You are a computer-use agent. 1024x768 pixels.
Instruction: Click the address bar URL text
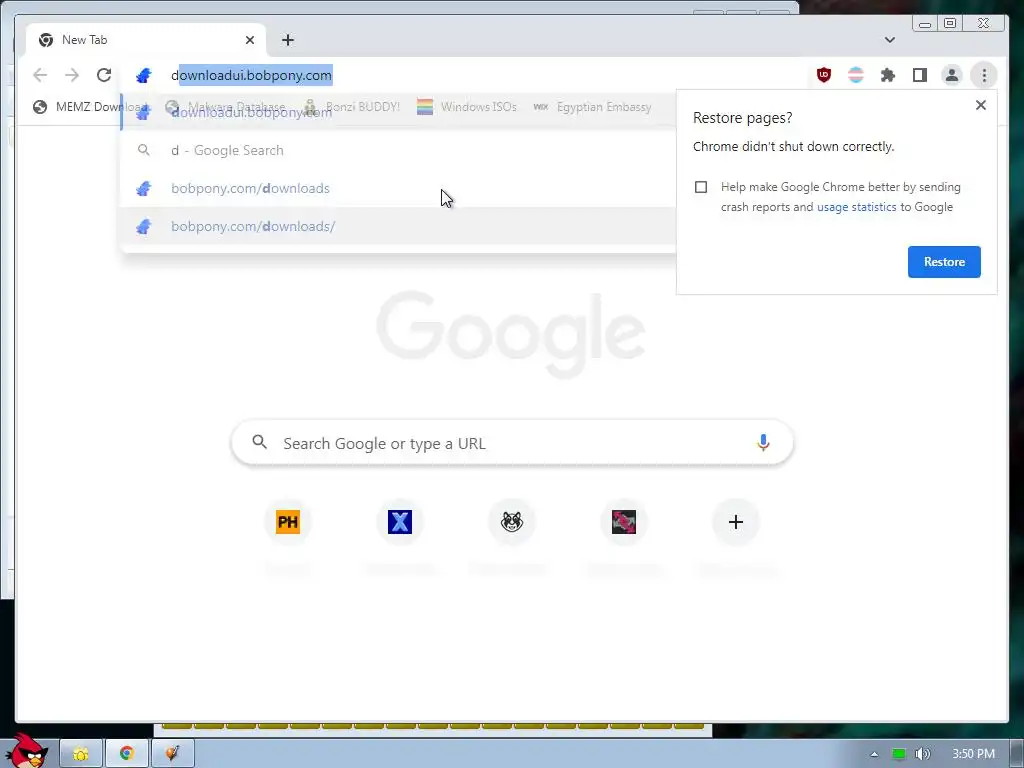tap(251, 75)
